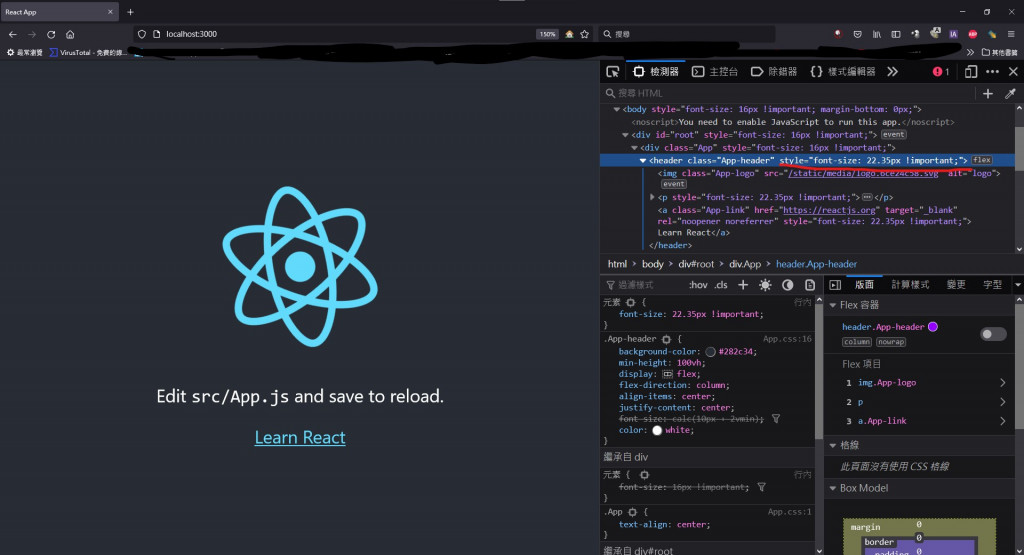Switch to the 字型 Fonts tab
Screen dimensions: 1024x555
(x=993, y=285)
